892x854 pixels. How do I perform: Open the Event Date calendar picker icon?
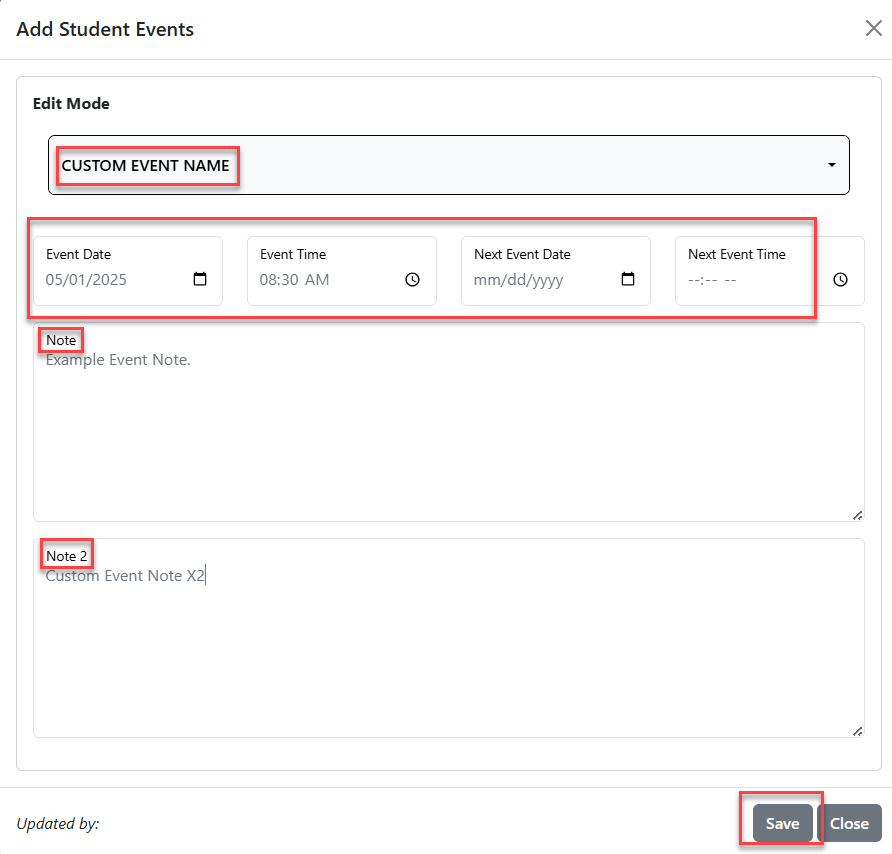(x=200, y=279)
